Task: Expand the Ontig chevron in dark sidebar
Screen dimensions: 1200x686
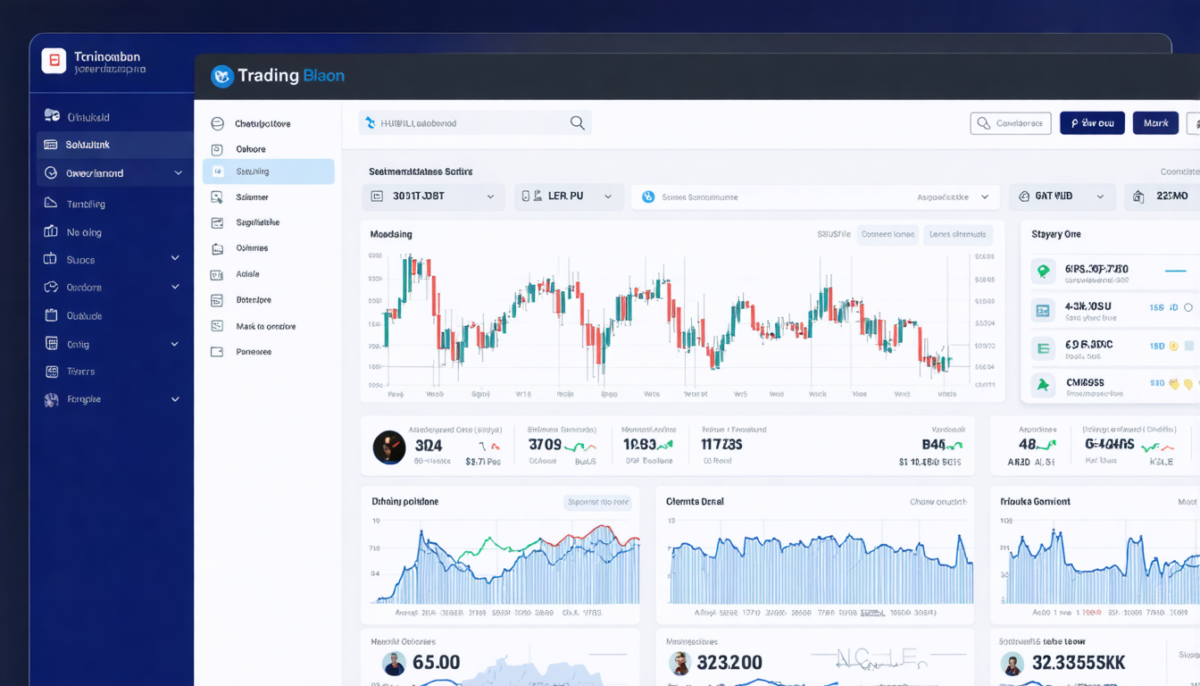Action: click(x=175, y=344)
